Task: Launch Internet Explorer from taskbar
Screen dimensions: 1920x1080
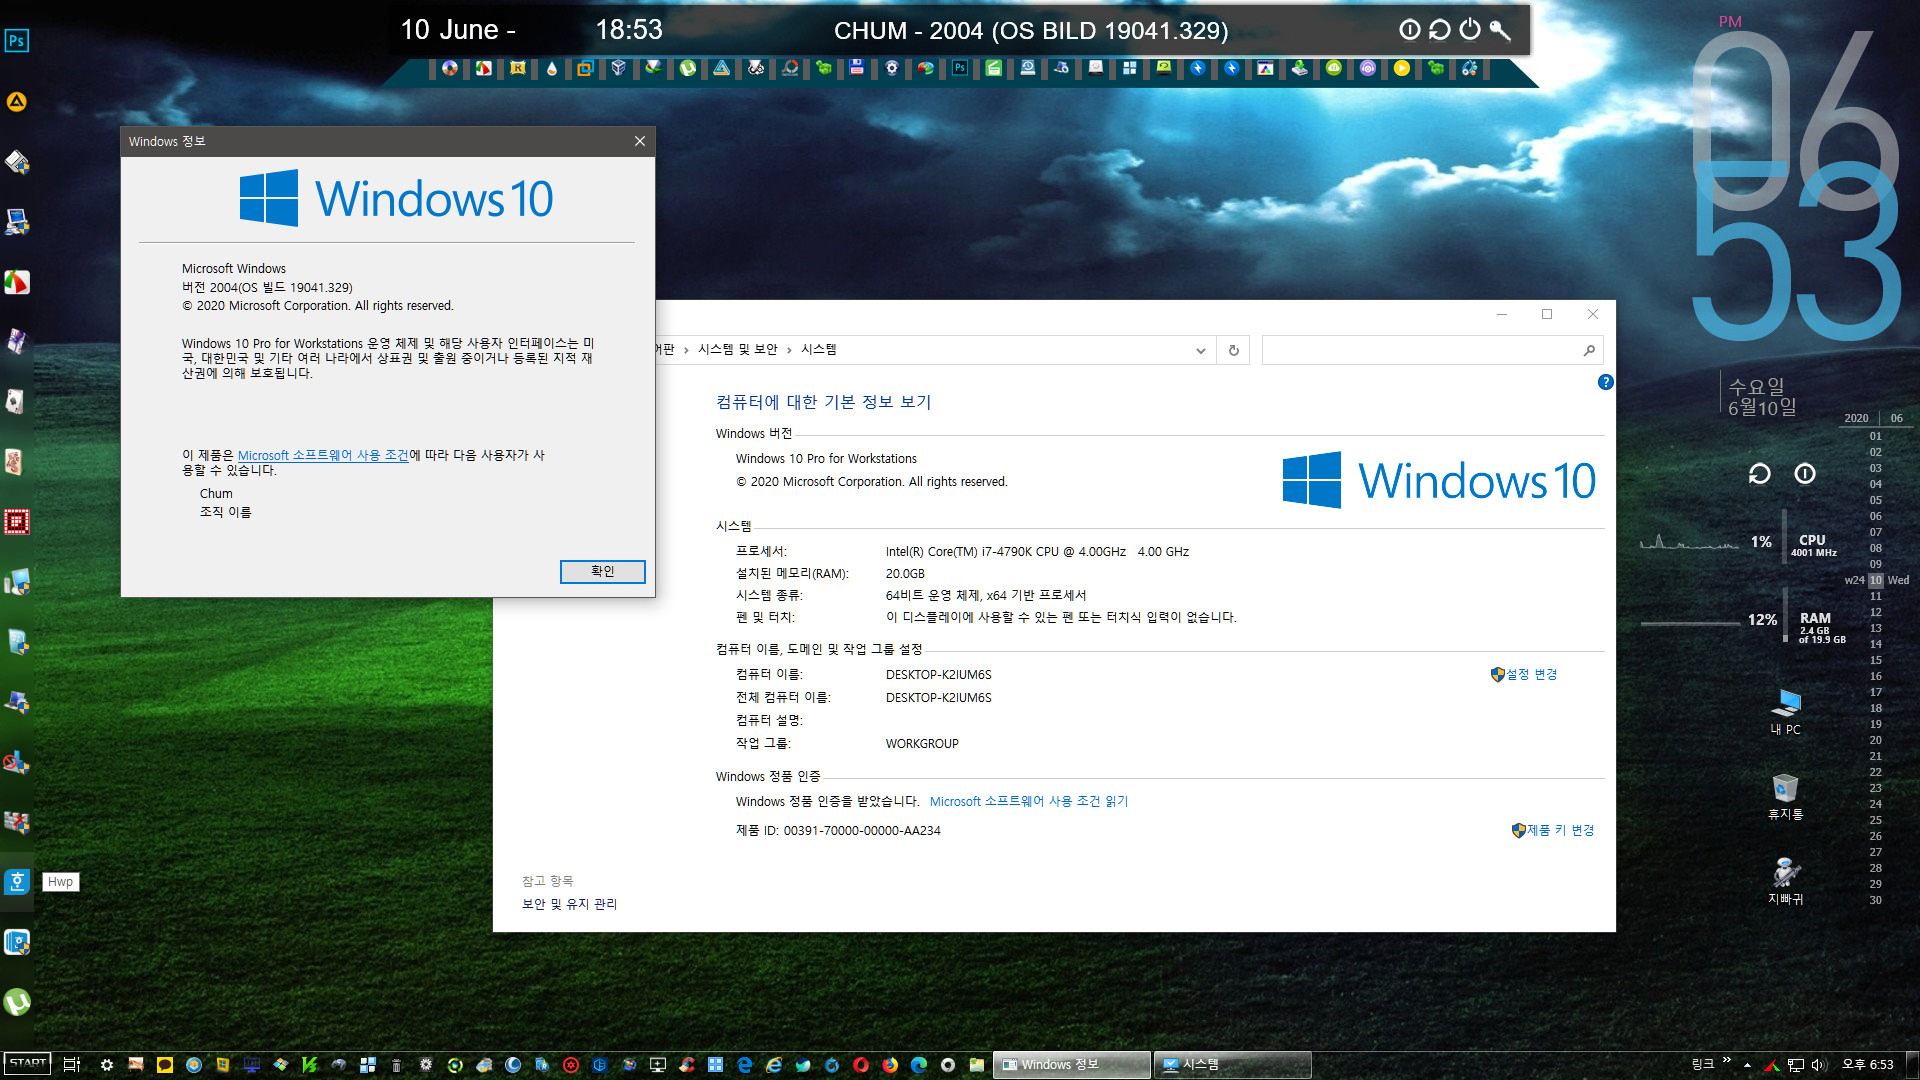Action: point(774,1065)
